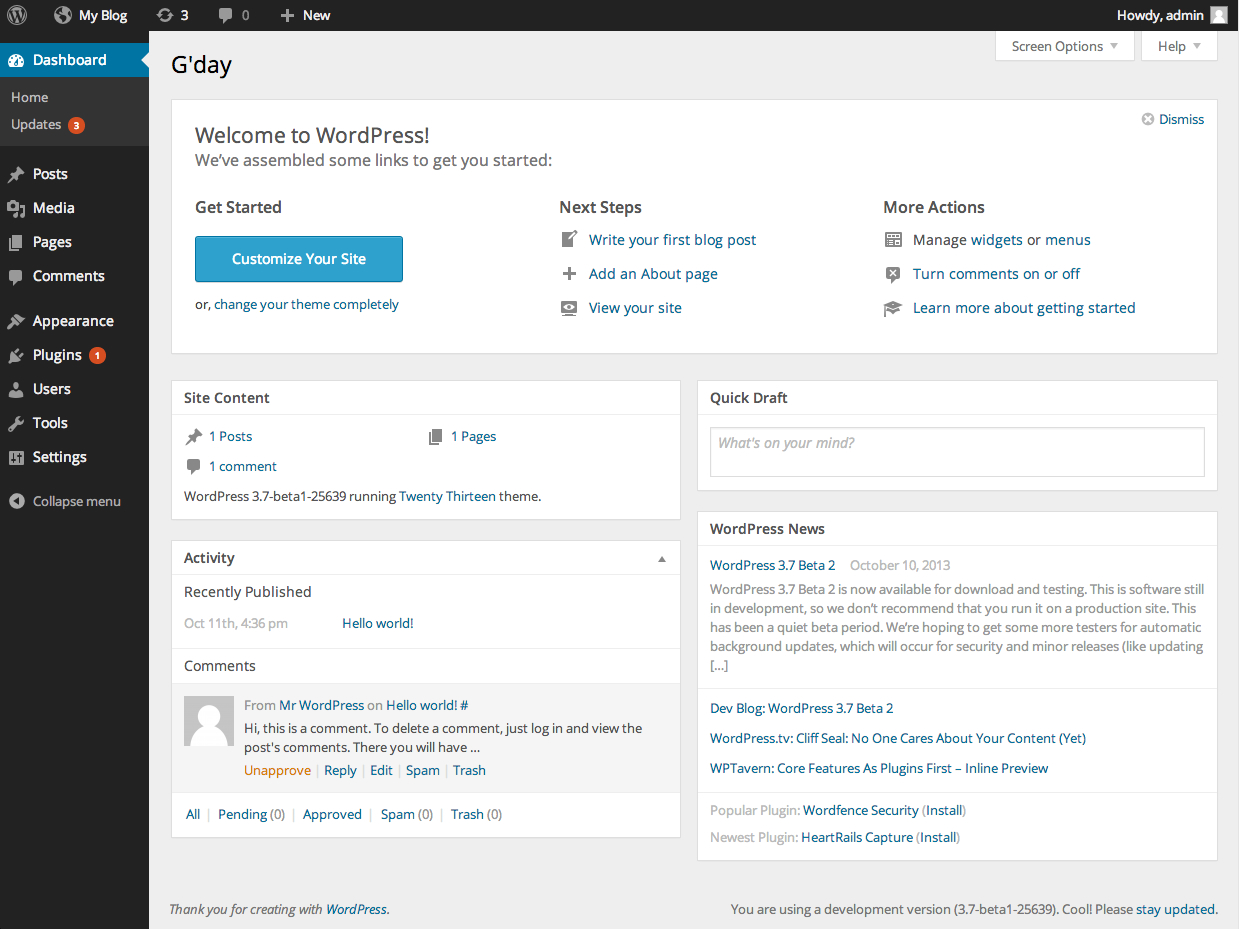Click plus icon beside Add an About page

569,274
